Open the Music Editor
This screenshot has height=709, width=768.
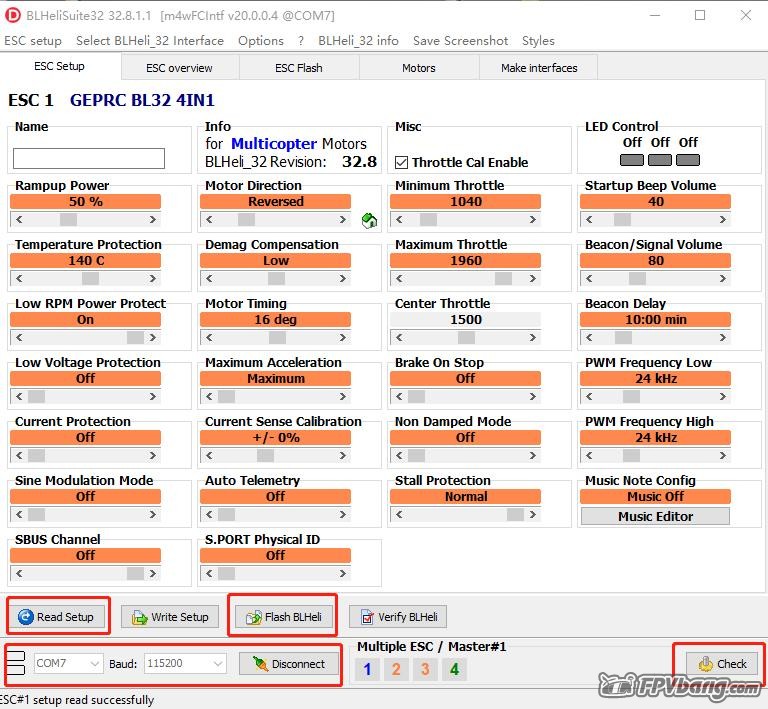coord(655,516)
